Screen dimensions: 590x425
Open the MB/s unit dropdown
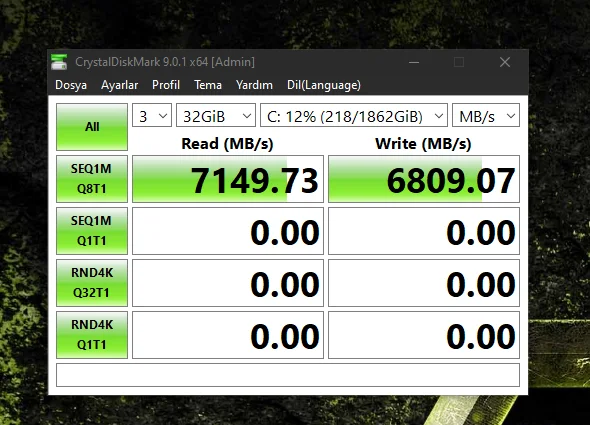pos(486,115)
